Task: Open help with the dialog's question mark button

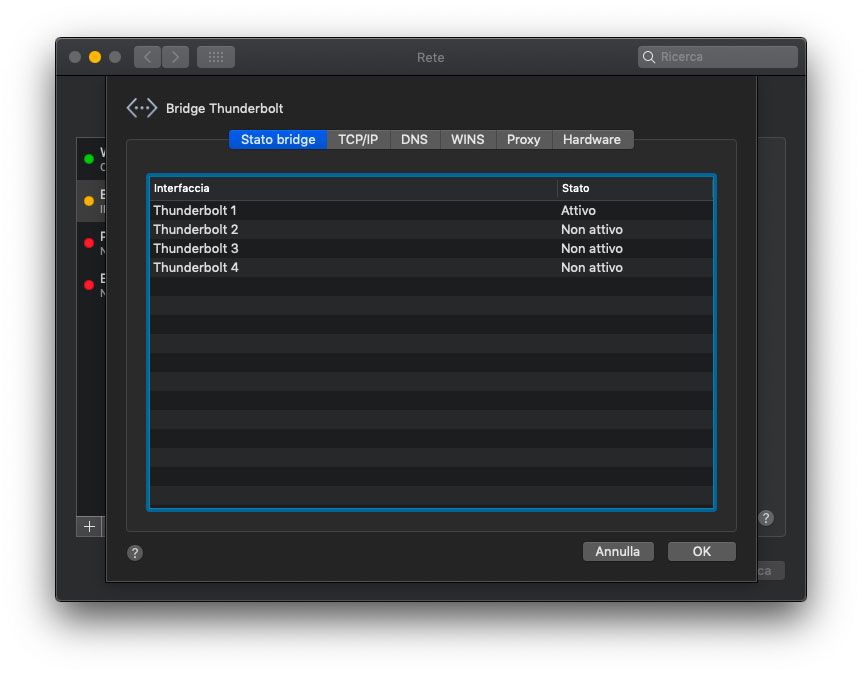Action: (135, 552)
